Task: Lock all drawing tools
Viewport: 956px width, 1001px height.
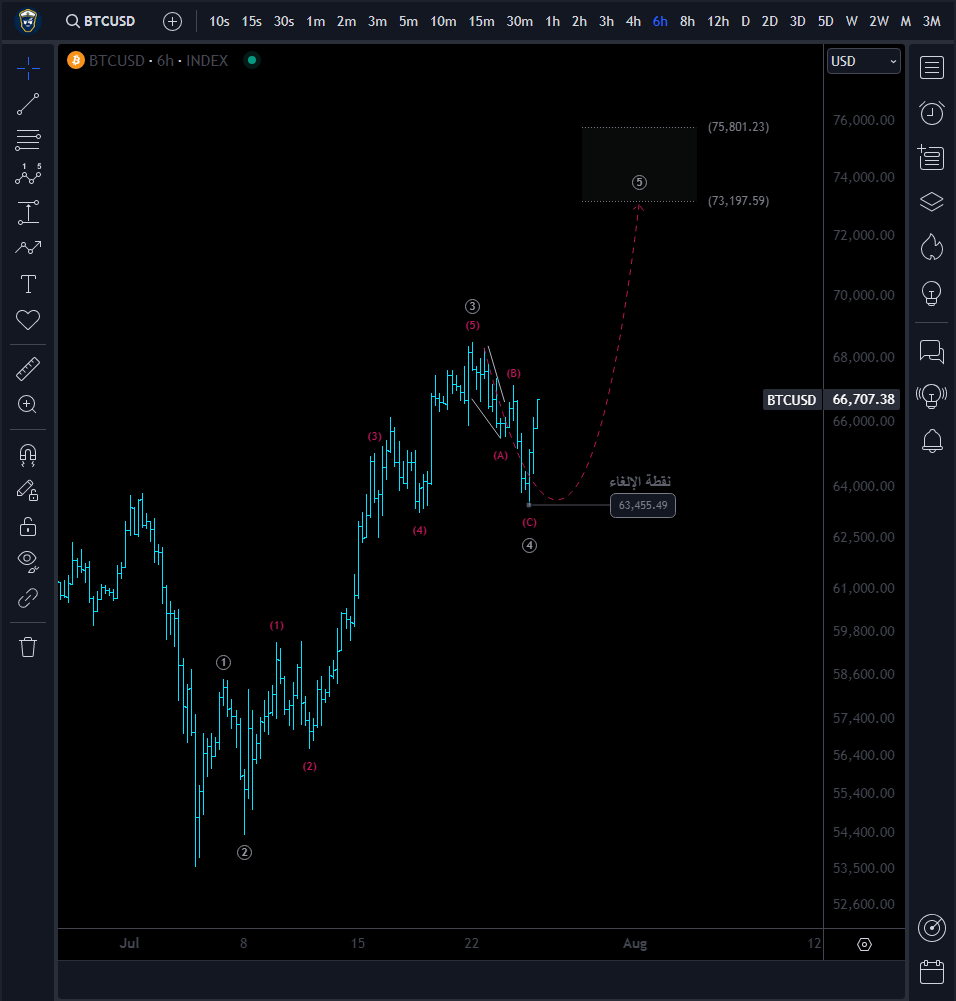Action: tap(28, 527)
